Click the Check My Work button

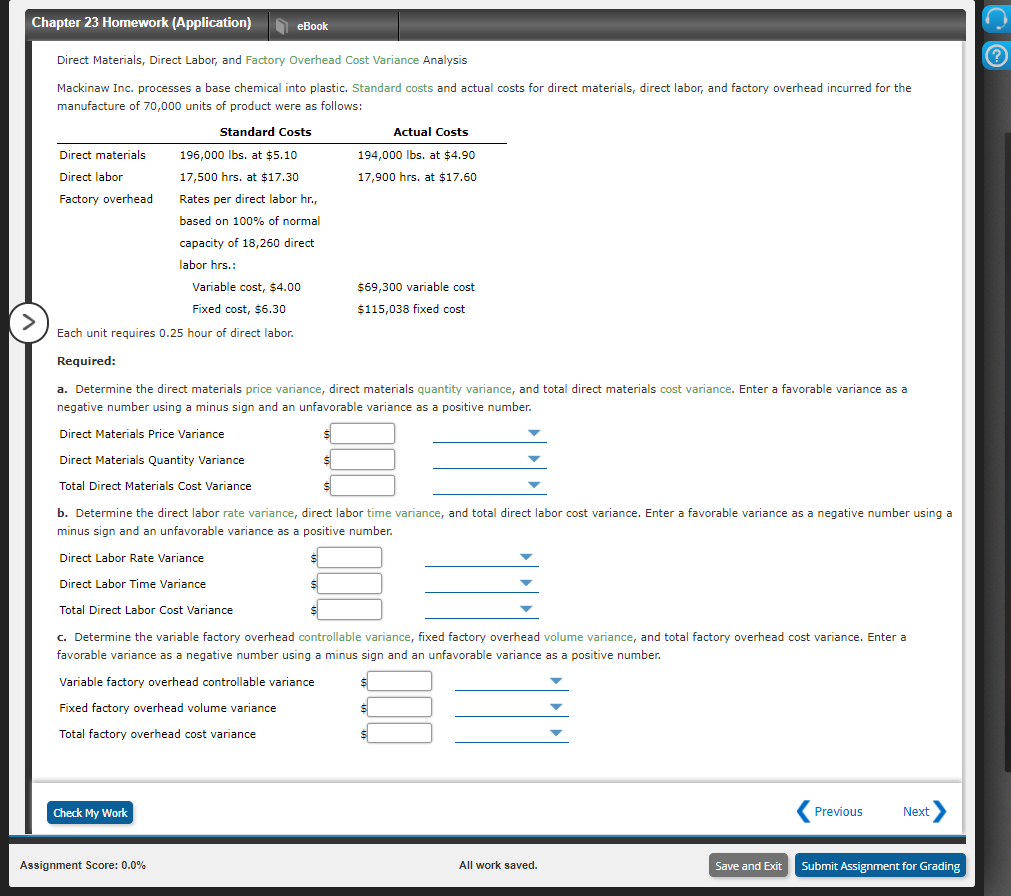[x=90, y=812]
